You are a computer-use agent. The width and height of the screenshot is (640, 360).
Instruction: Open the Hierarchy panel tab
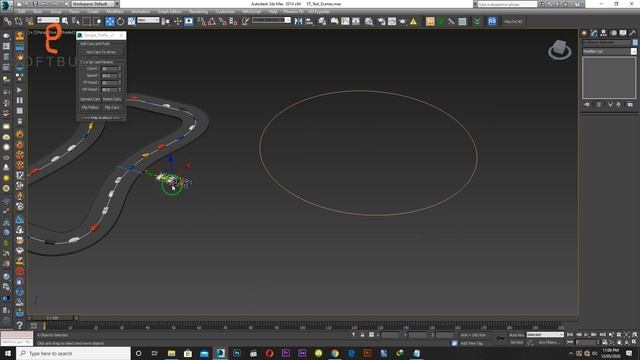point(604,33)
